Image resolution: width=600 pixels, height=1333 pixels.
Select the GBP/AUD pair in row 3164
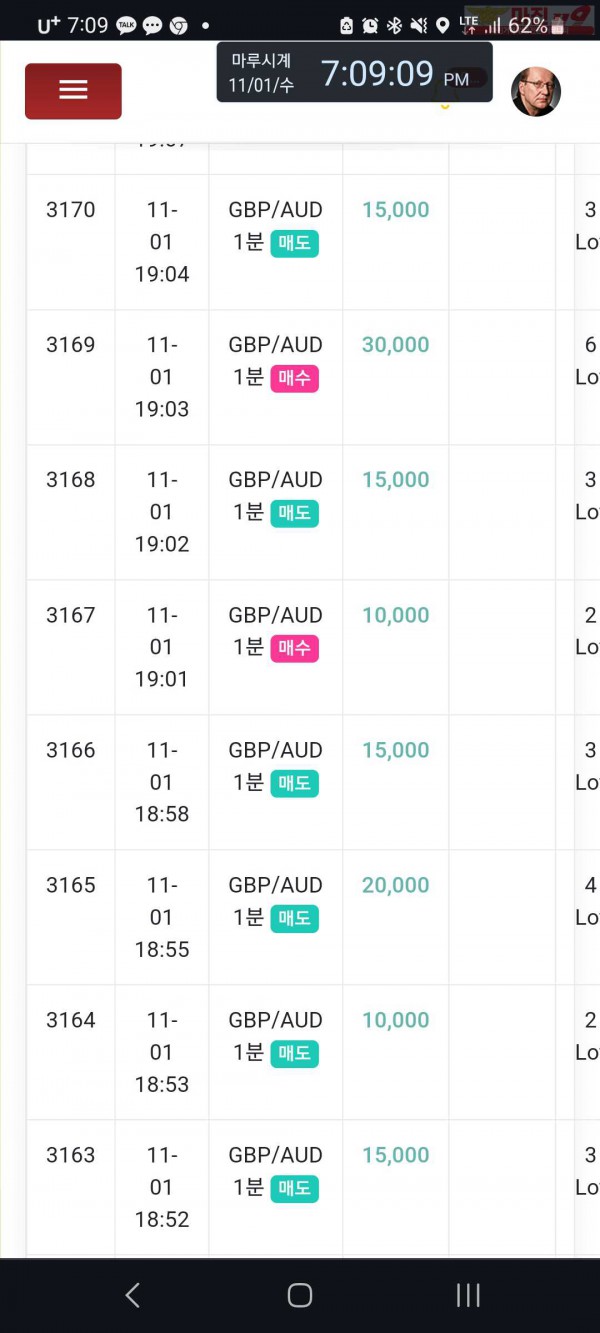tap(275, 1020)
